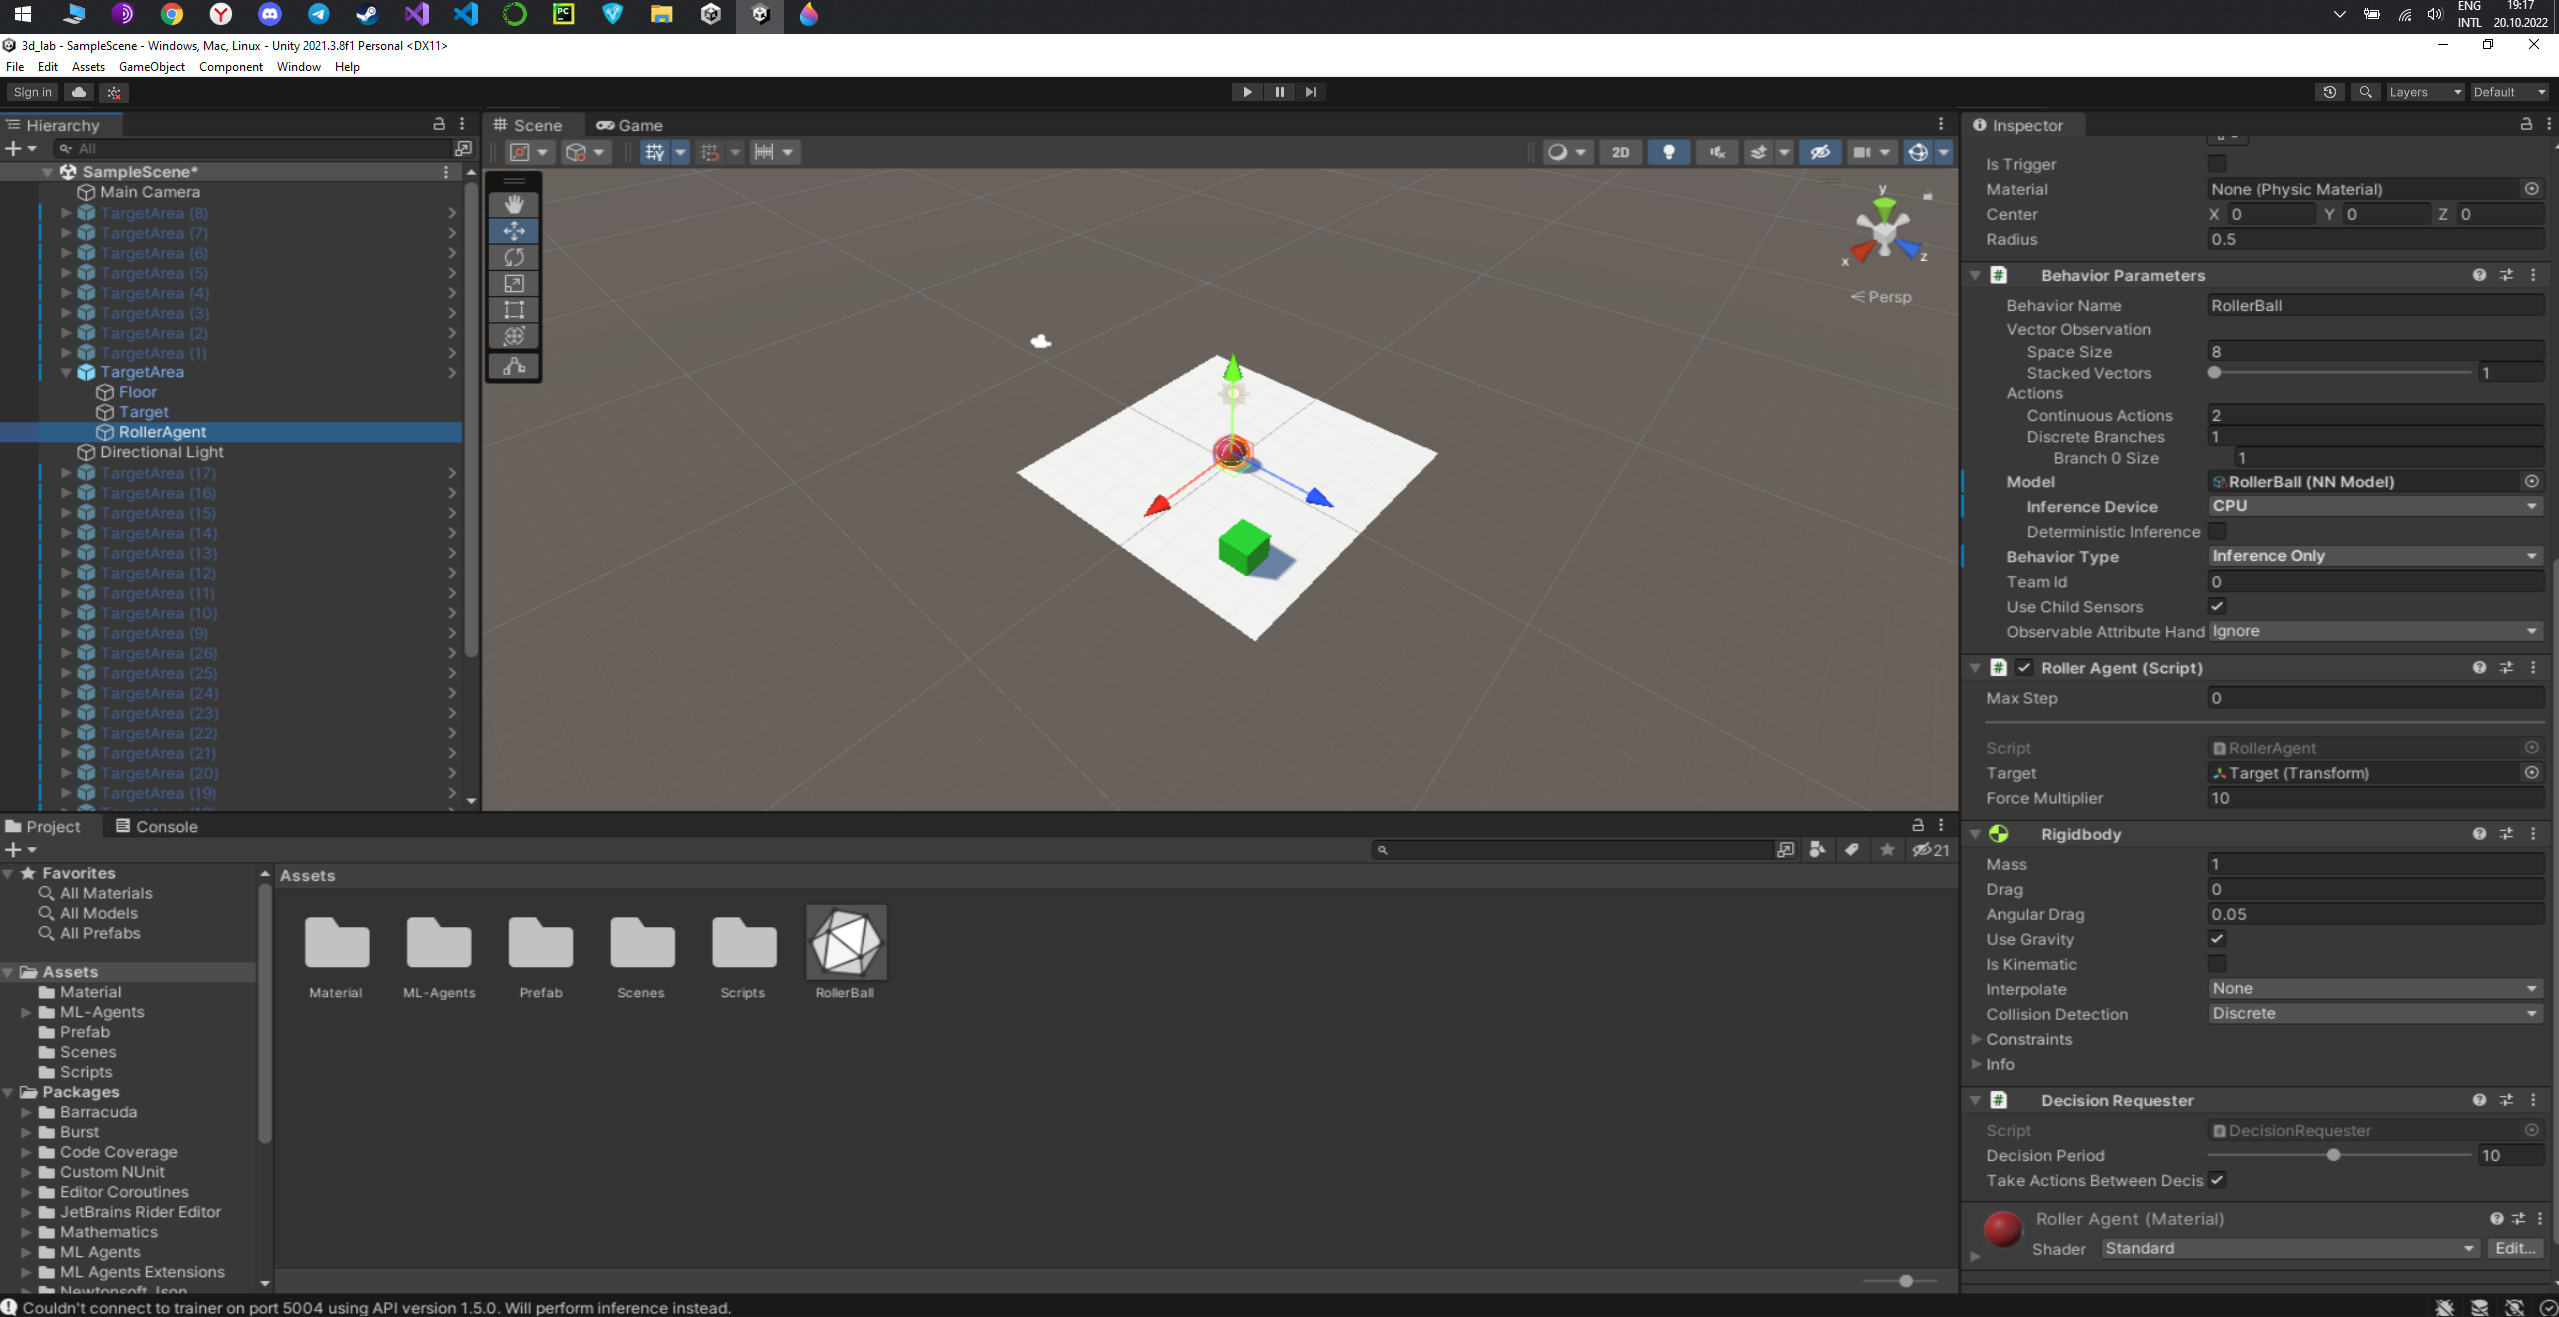
Task: Open the Behavior Type dropdown
Action: pyautogui.click(x=2374, y=556)
